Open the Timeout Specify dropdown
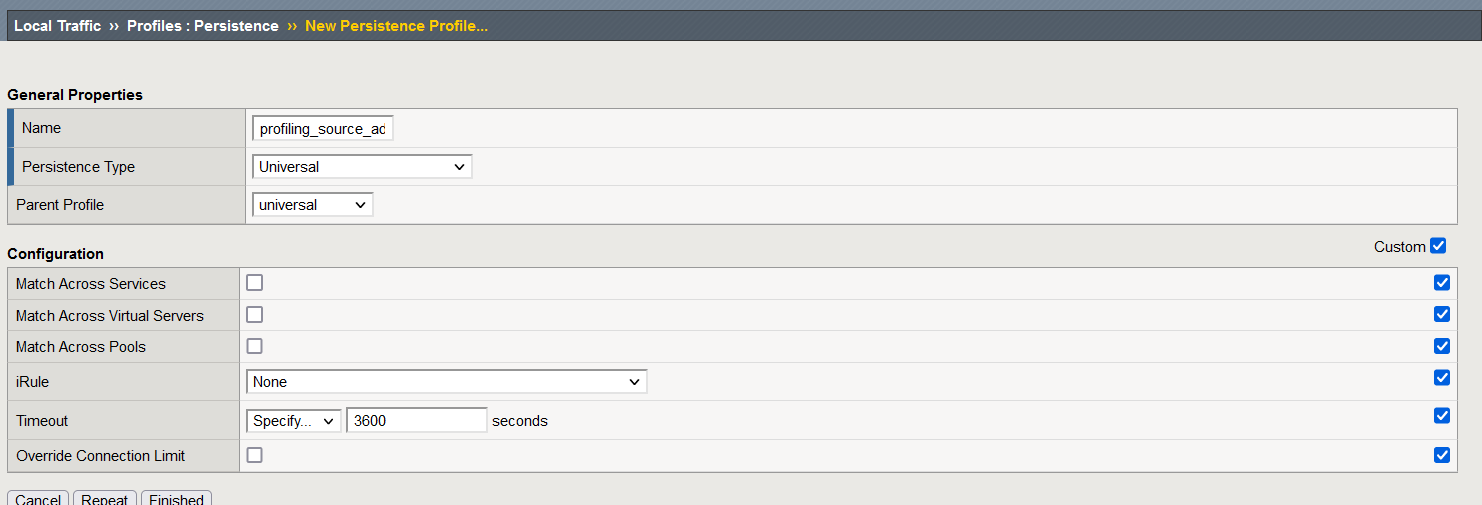 click(x=294, y=421)
